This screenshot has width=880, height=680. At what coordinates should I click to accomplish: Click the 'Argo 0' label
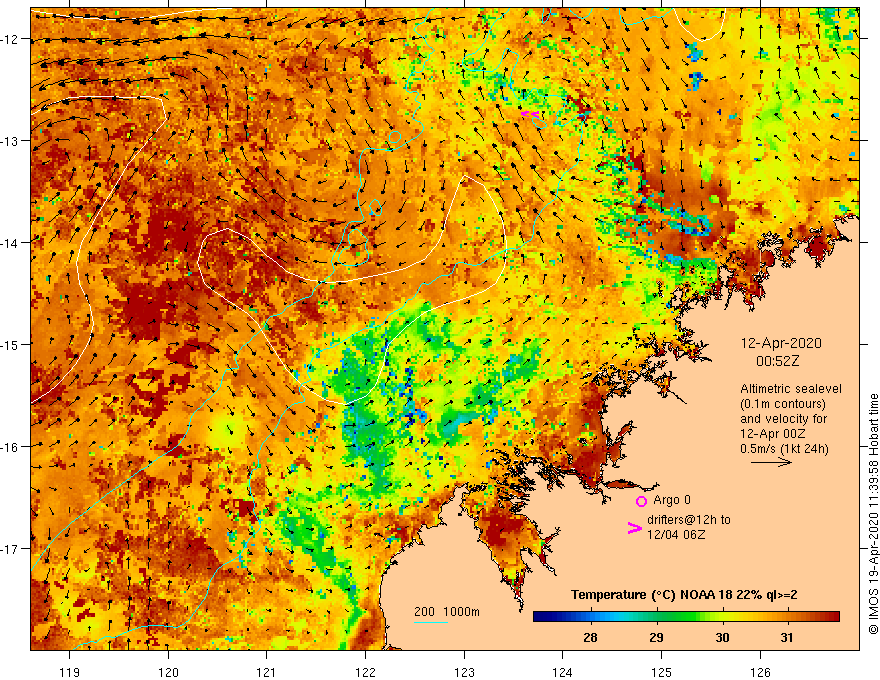(x=672, y=500)
